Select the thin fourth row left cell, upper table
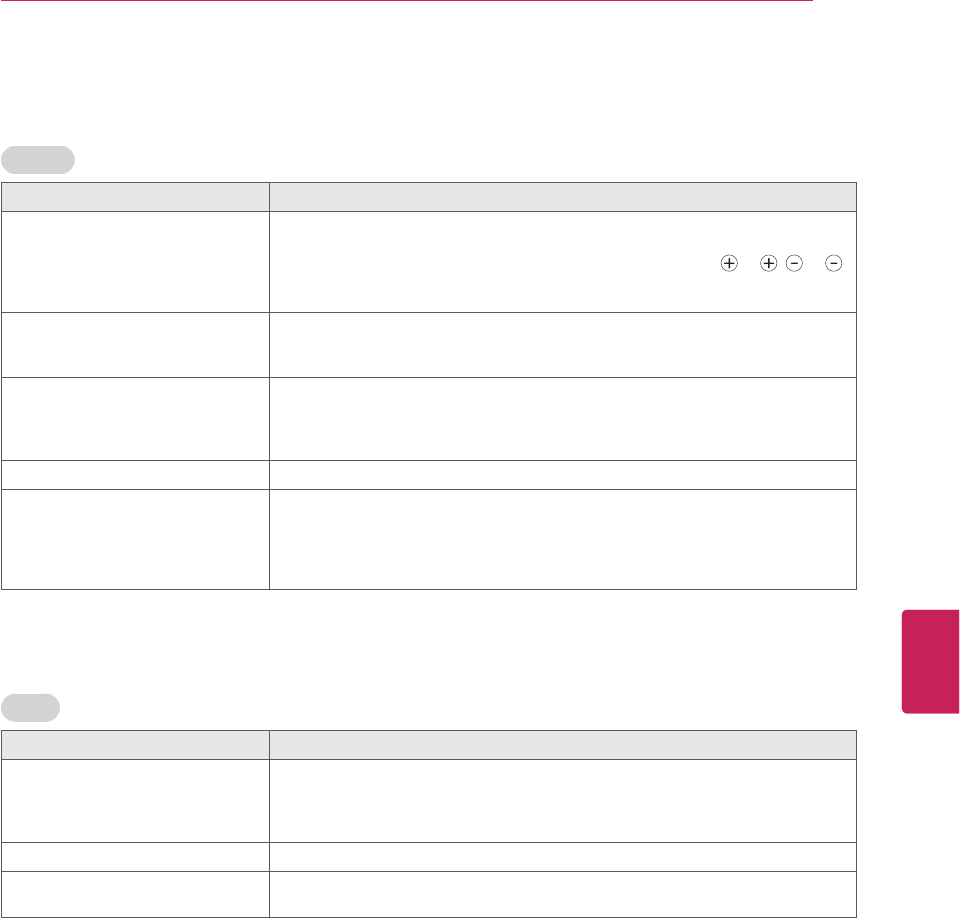 (x=135, y=473)
